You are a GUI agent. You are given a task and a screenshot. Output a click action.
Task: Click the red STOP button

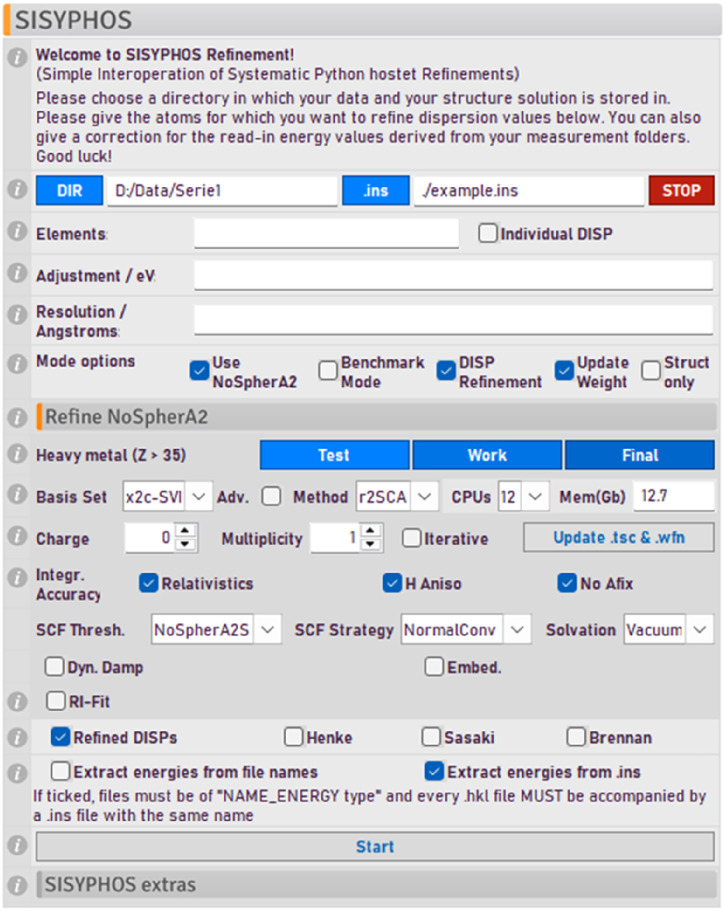tap(682, 190)
